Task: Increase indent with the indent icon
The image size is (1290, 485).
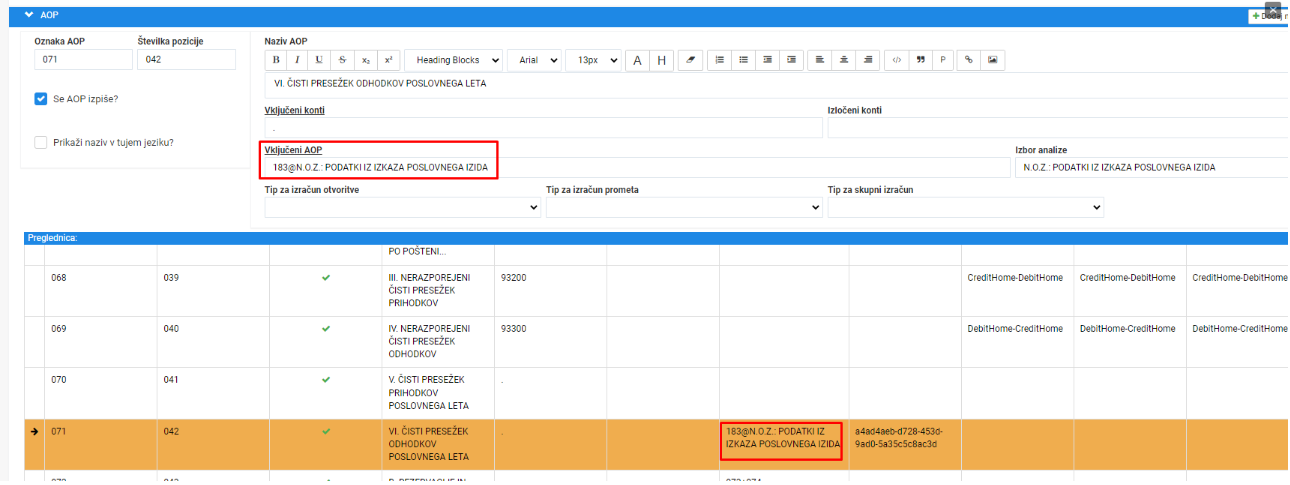Action: tap(791, 60)
